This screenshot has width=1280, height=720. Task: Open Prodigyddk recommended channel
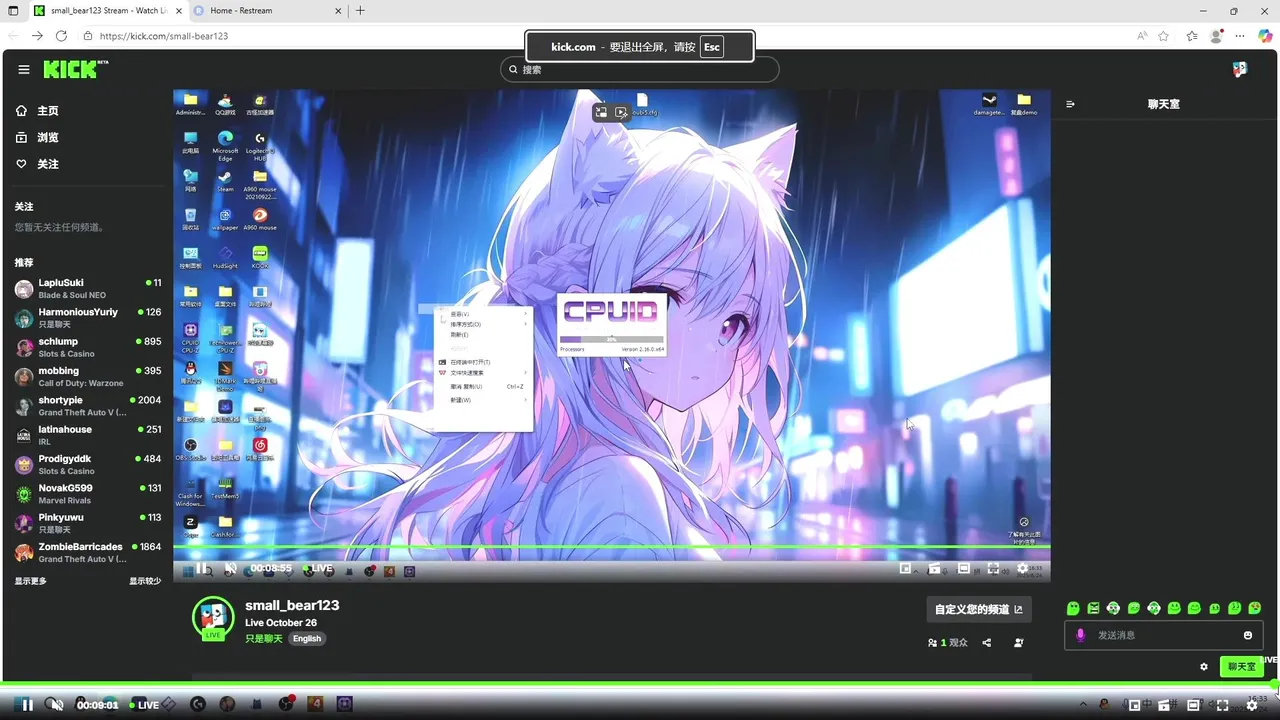pyautogui.click(x=88, y=465)
